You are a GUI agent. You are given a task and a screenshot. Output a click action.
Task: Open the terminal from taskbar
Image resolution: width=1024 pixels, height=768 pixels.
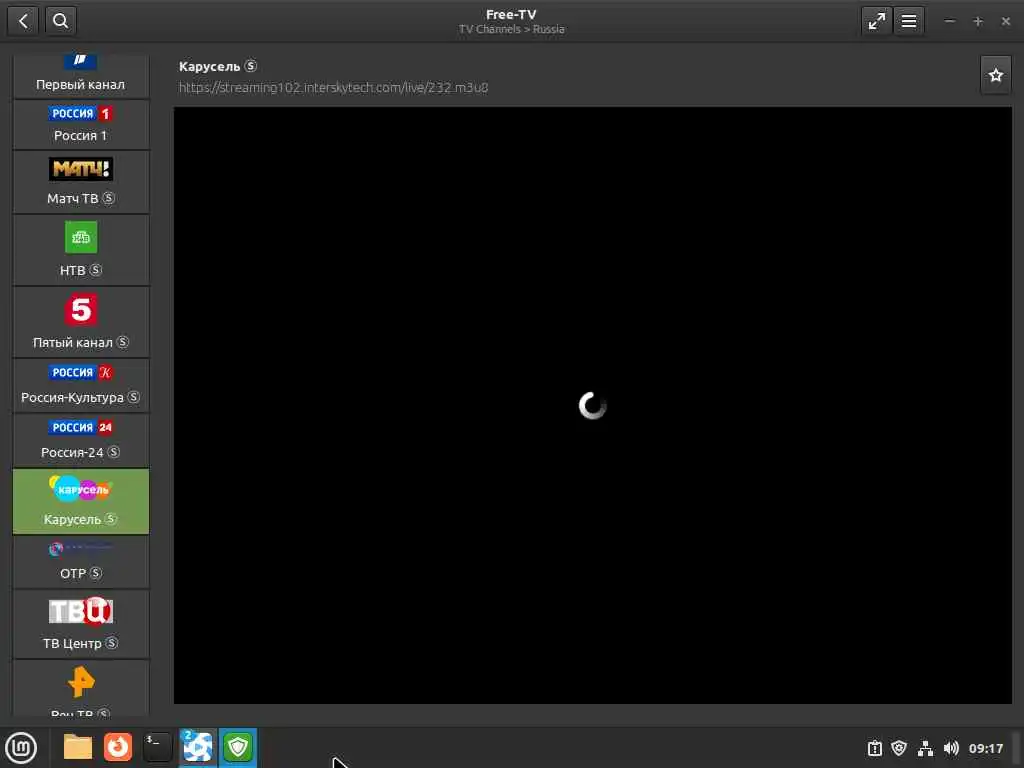(x=158, y=747)
